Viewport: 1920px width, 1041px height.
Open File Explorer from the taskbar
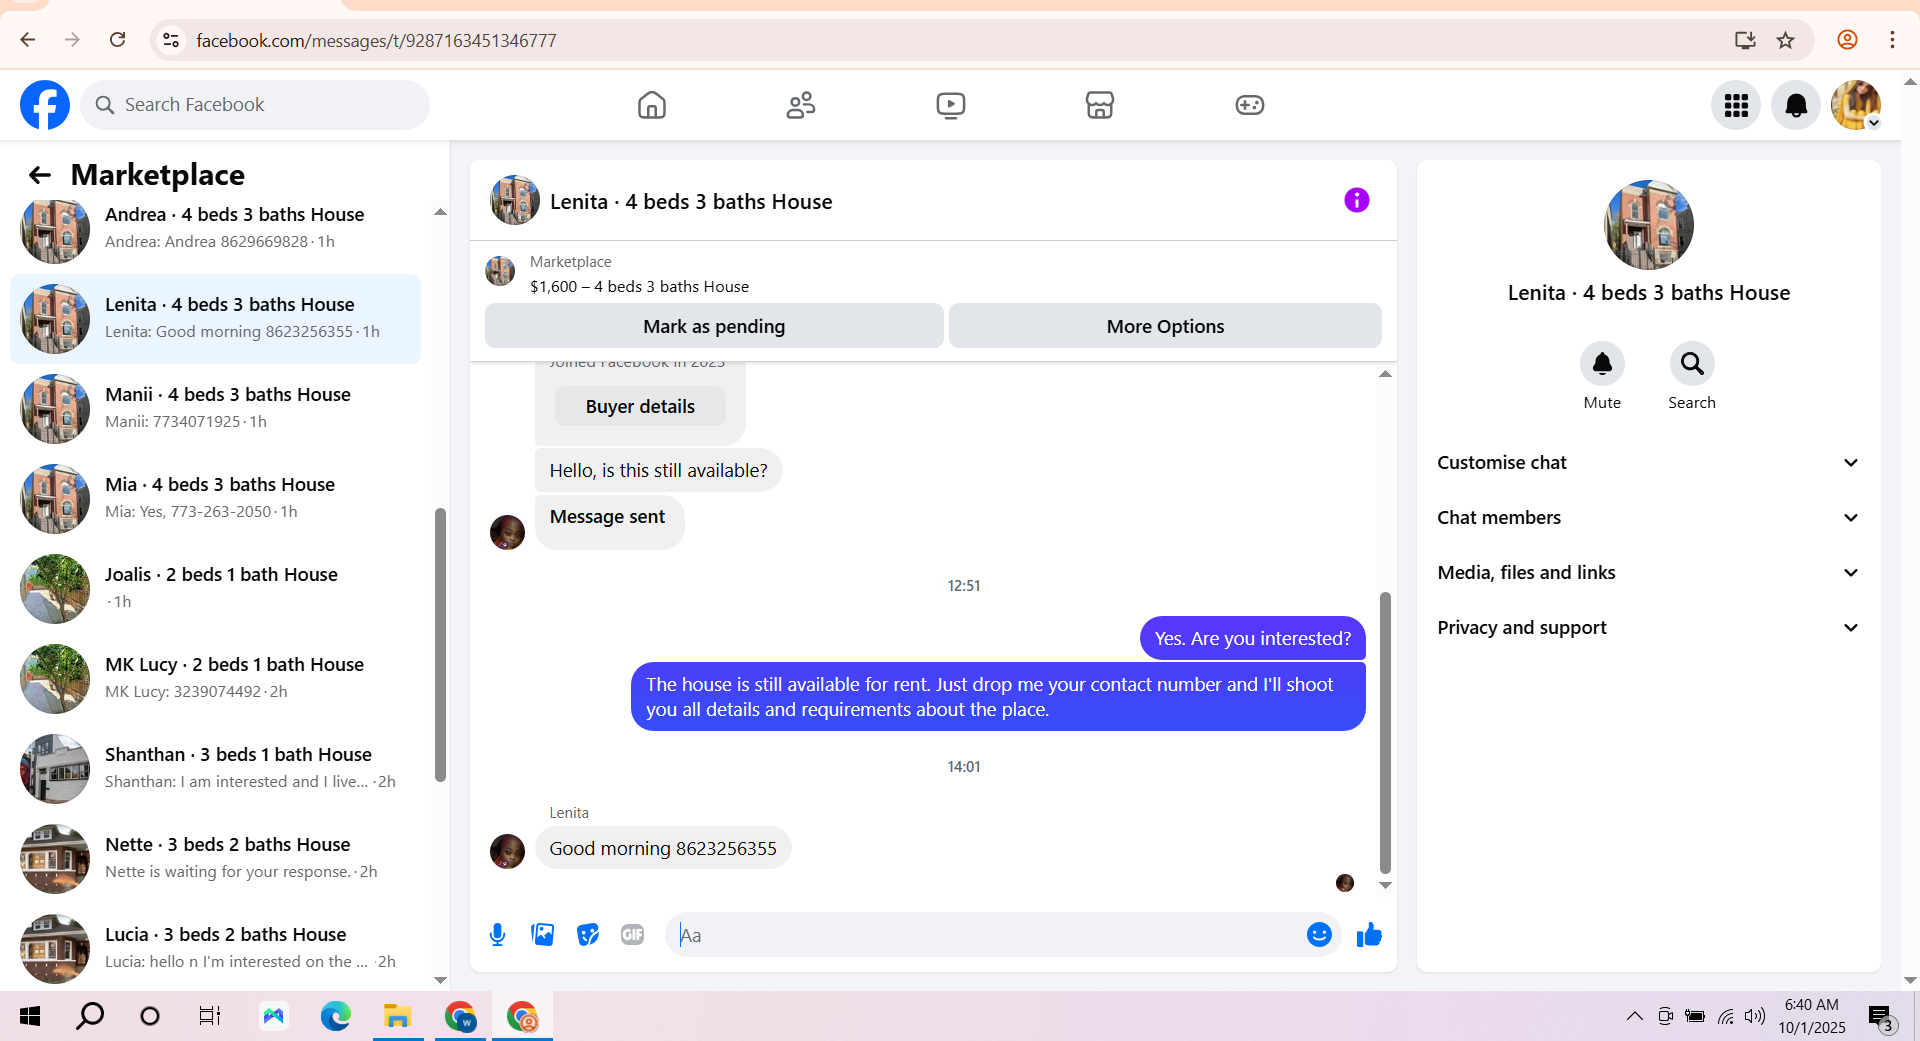[x=398, y=1016]
